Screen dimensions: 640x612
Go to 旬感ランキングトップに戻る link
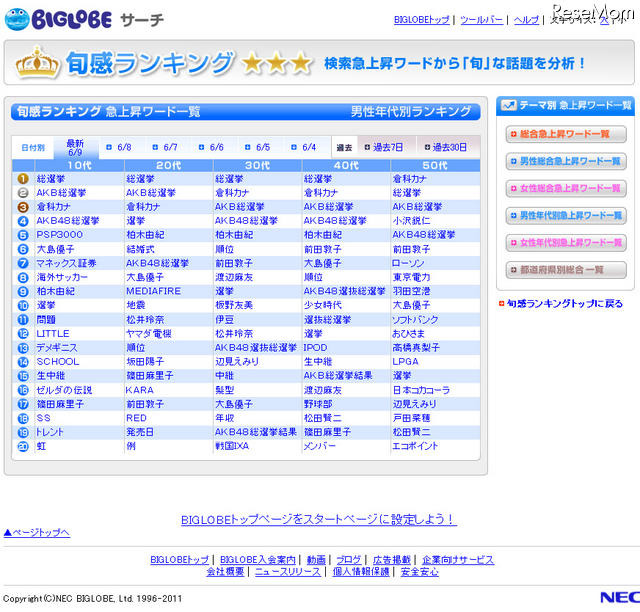[563, 304]
